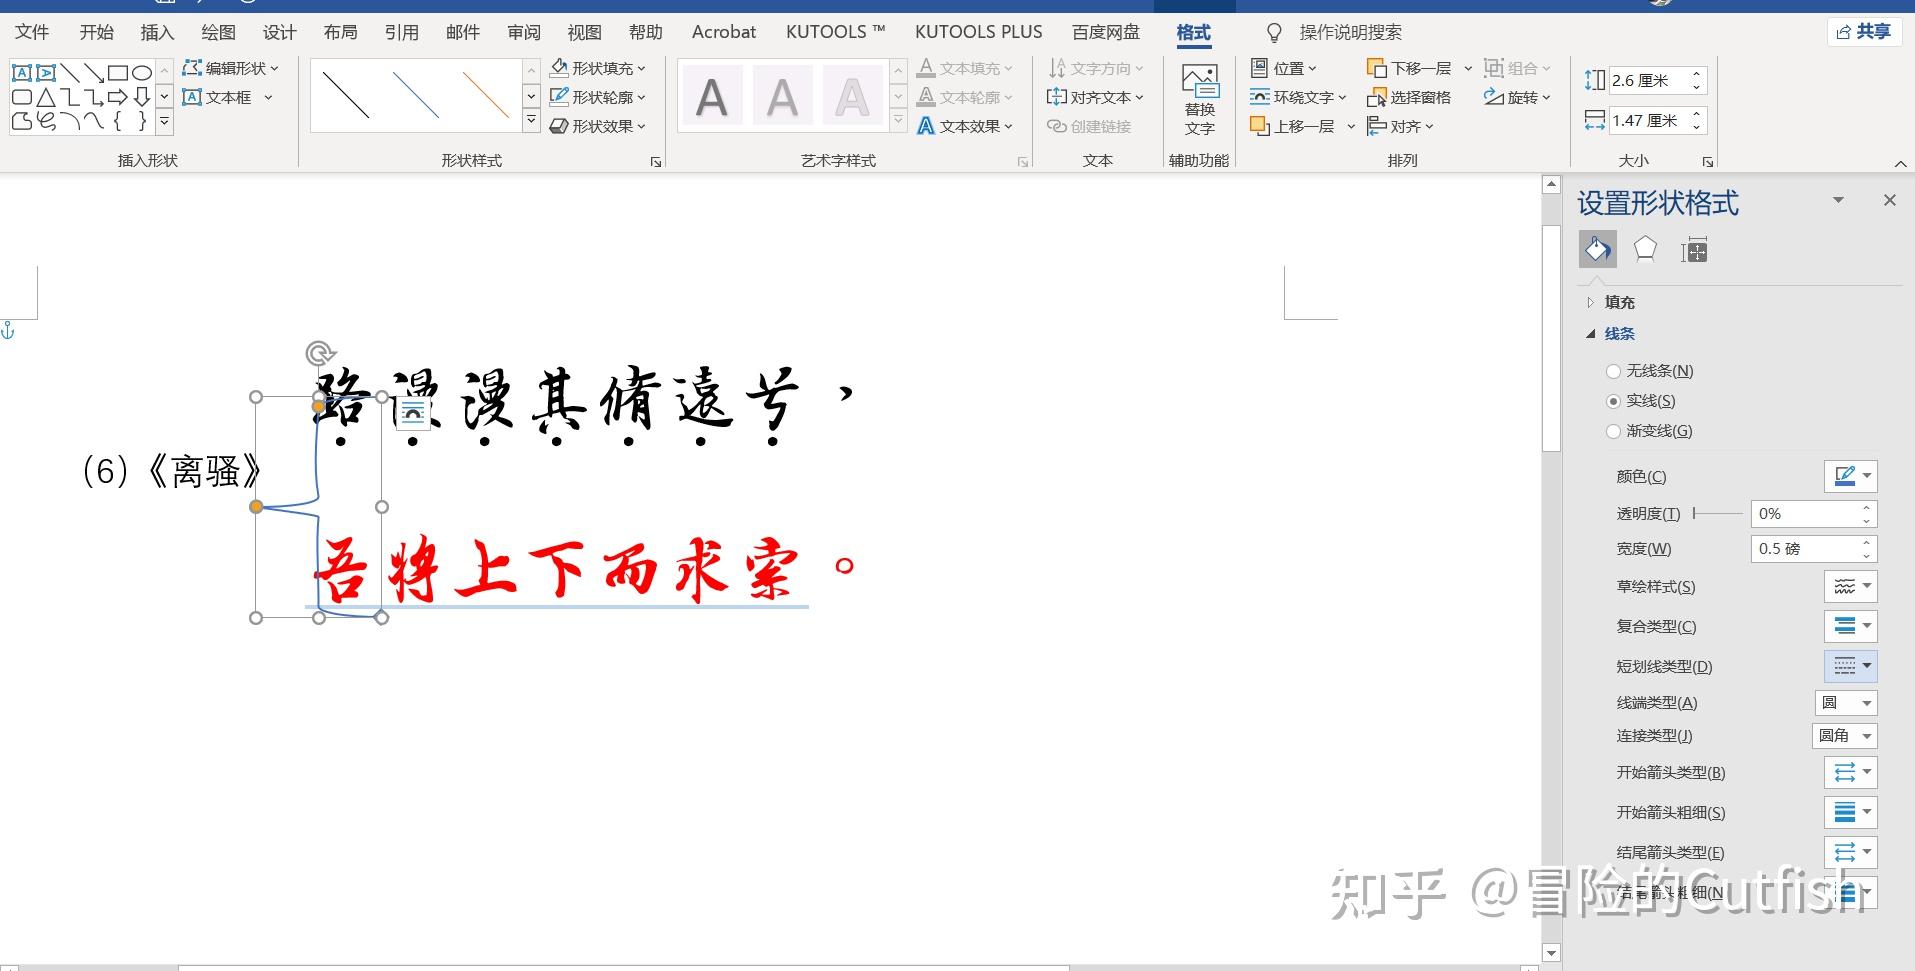Image resolution: width=1915 pixels, height=971 pixels.
Task: Switch to the Design (设计) tab
Action: pos(279,32)
